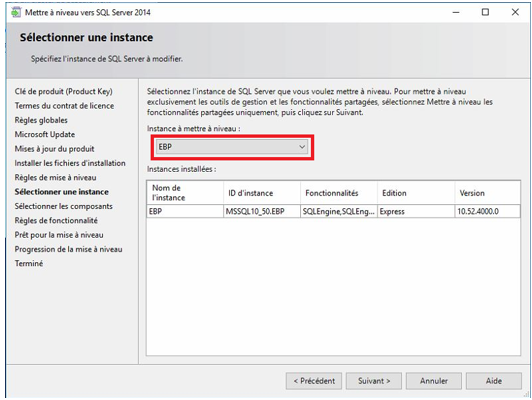Click the Suivant button
Screen dimensions: 532x400
(x=374, y=381)
